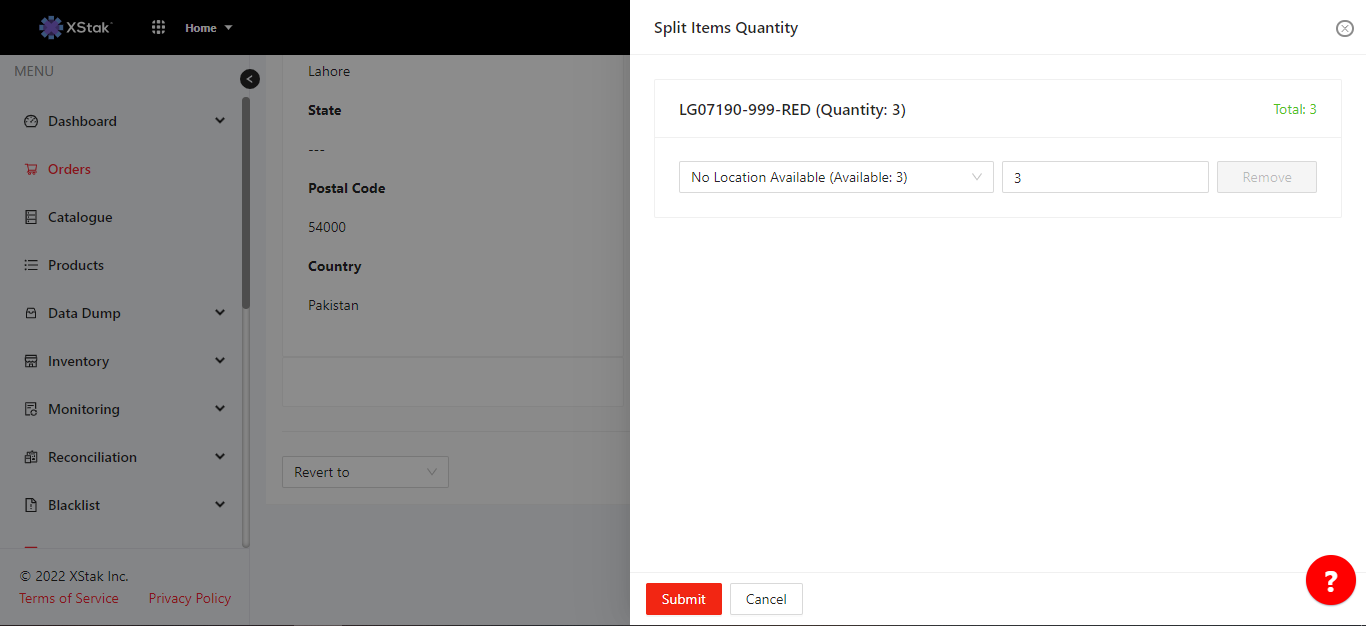
Task: Open the apps grid icon
Action: [x=158, y=27]
